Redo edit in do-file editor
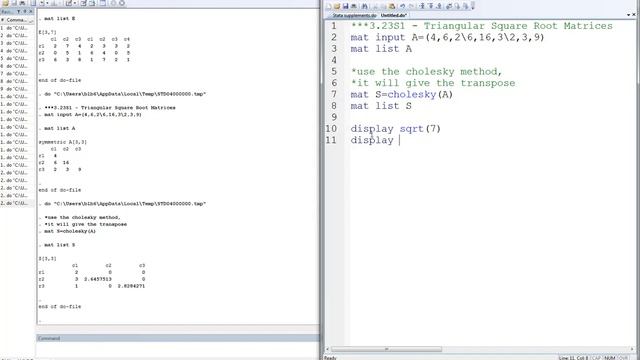Viewport: 640px width, 360px height. click(x=411, y=6)
